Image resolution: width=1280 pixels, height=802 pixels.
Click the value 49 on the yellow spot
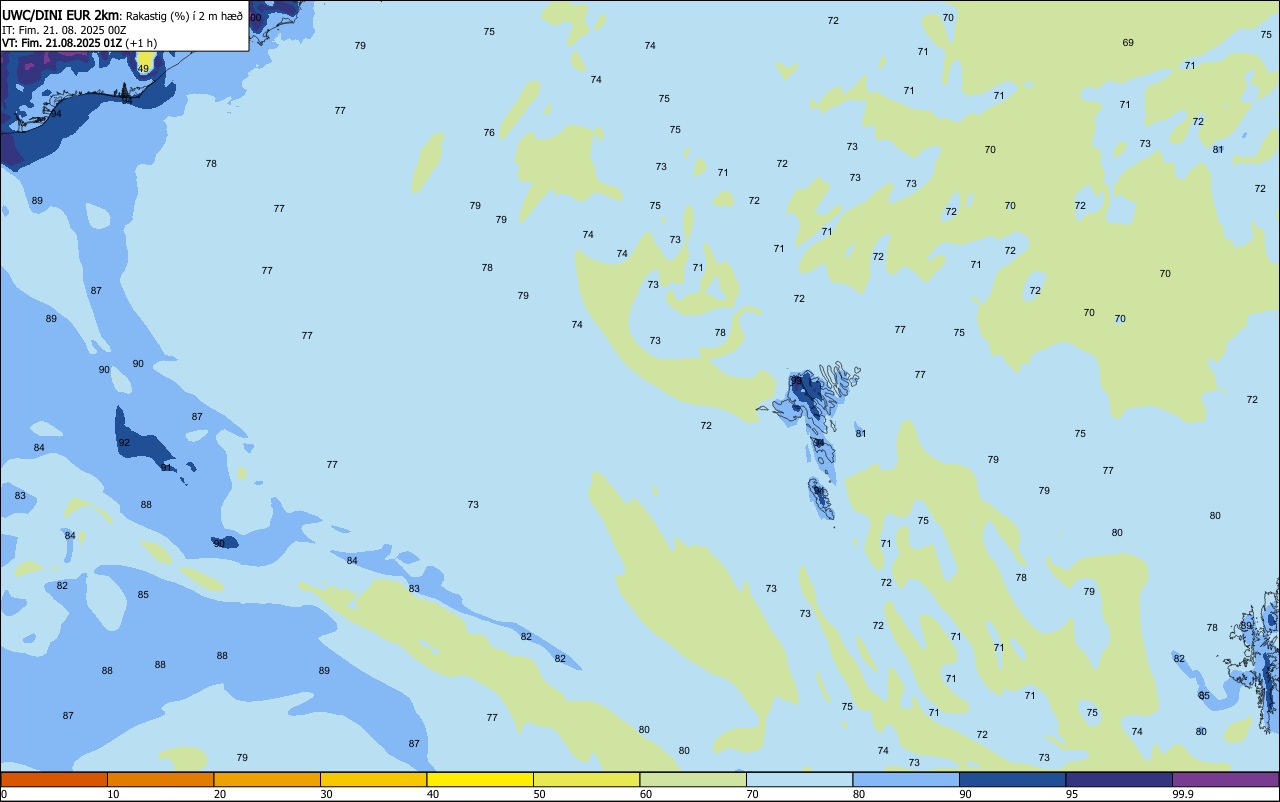pos(143,69)
